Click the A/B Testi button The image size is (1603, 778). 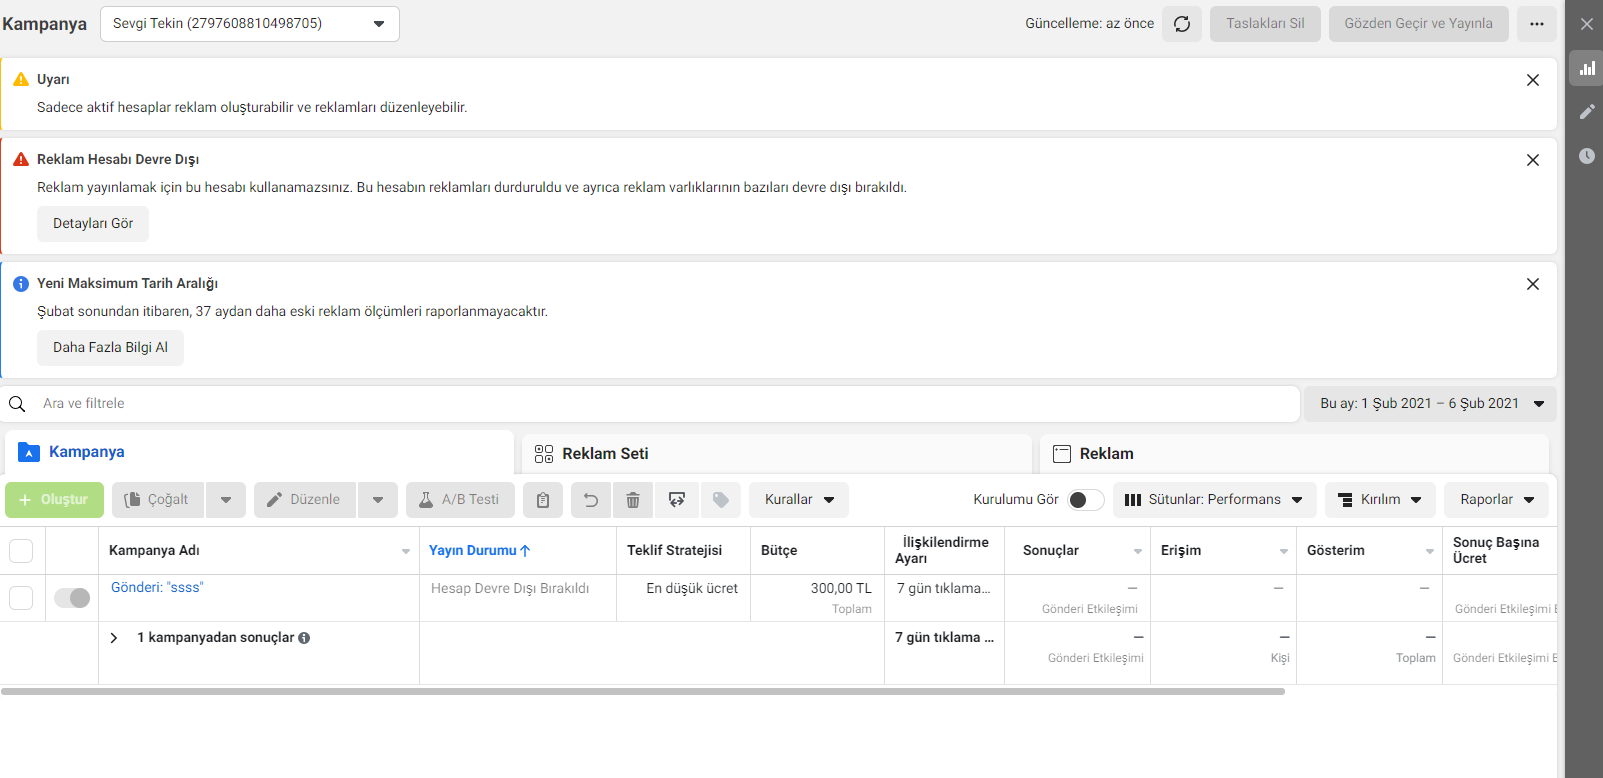460,500
